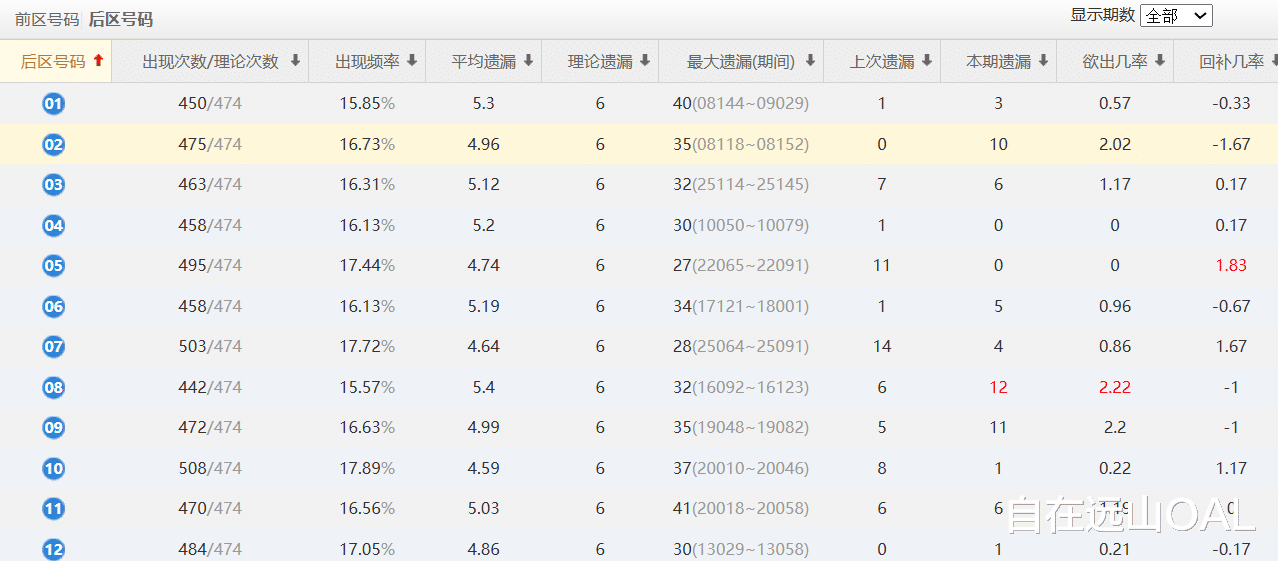Screen dimensions: 1278x561
Task: Sort by 出现次数/理论次数 column header
Action: 210,61
